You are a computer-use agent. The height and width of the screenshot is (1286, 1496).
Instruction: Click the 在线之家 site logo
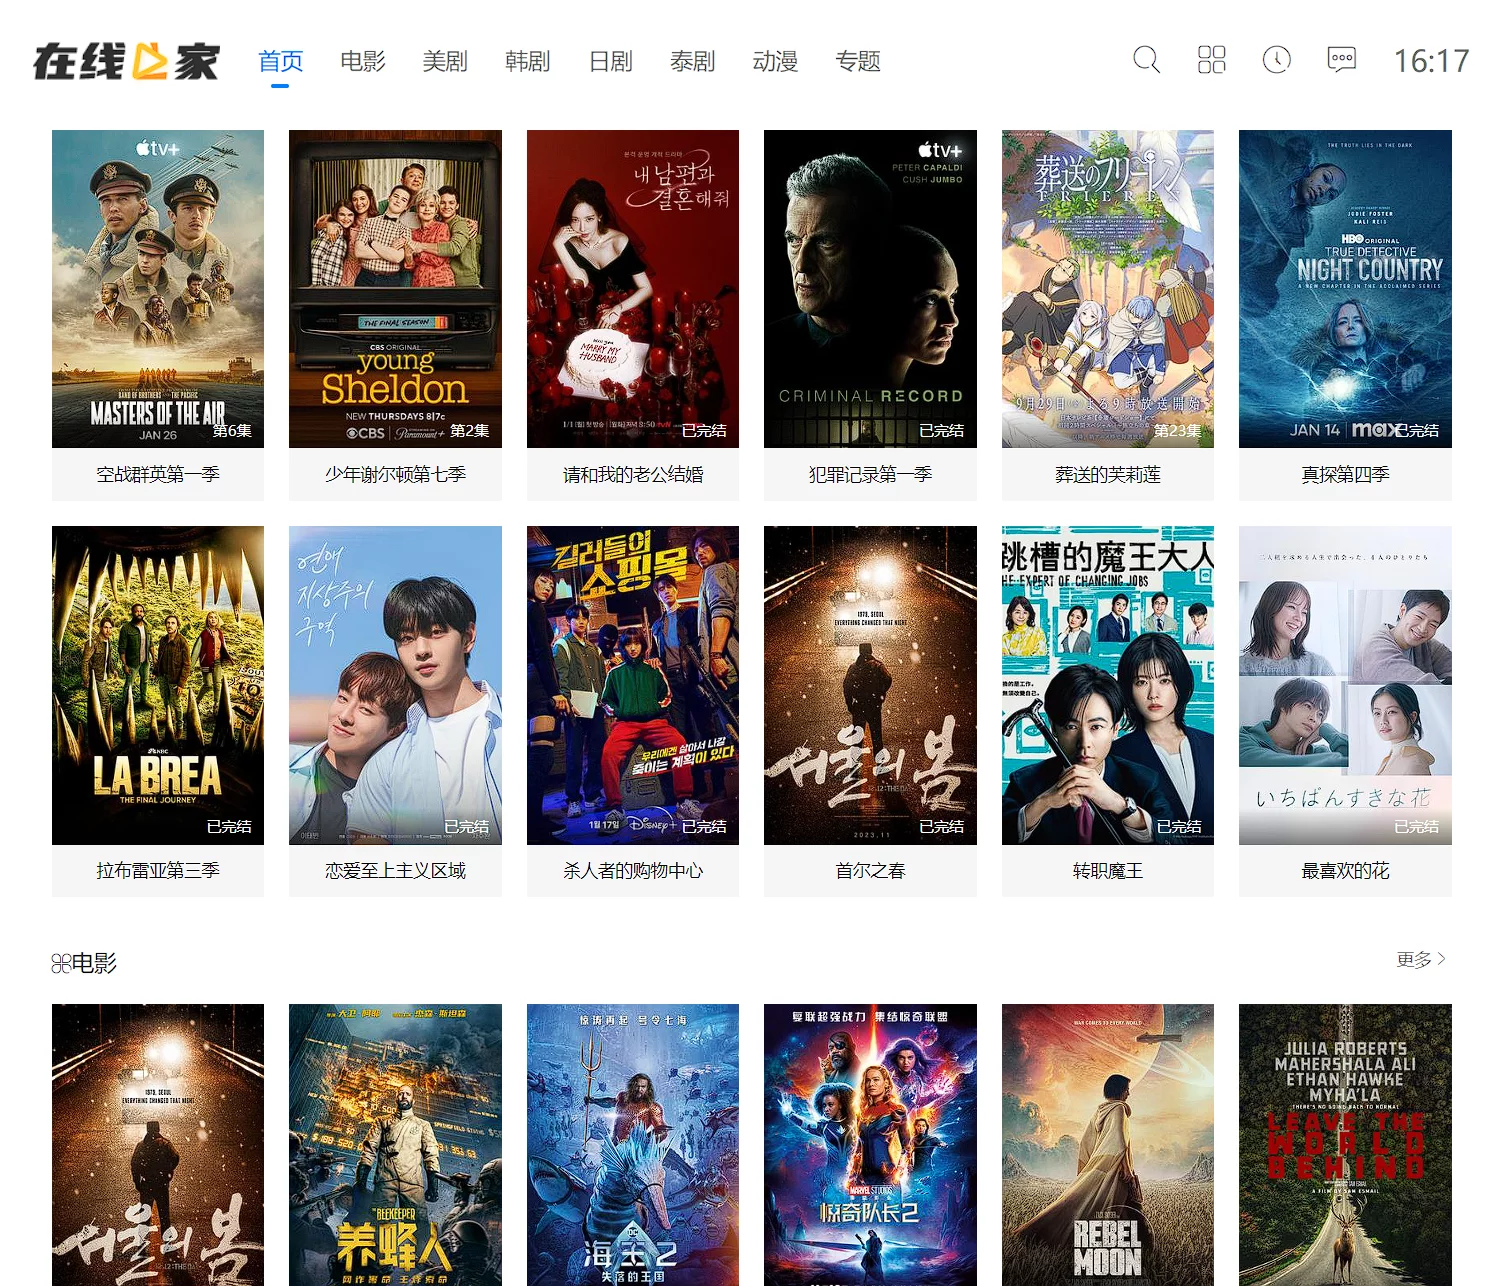[127, 61]
